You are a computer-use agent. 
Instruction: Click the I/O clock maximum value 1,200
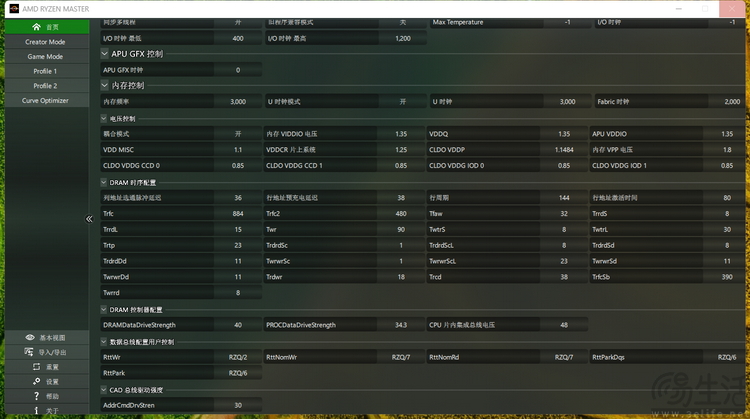(x=403, y=38)
